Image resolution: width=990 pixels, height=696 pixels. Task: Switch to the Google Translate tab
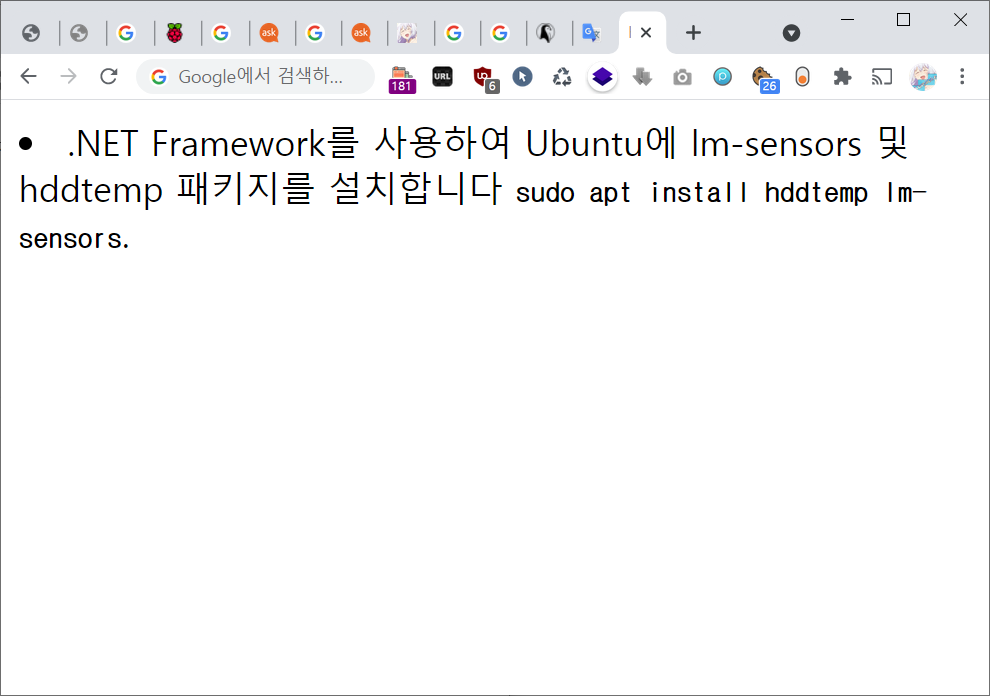[x=592, y=33]
